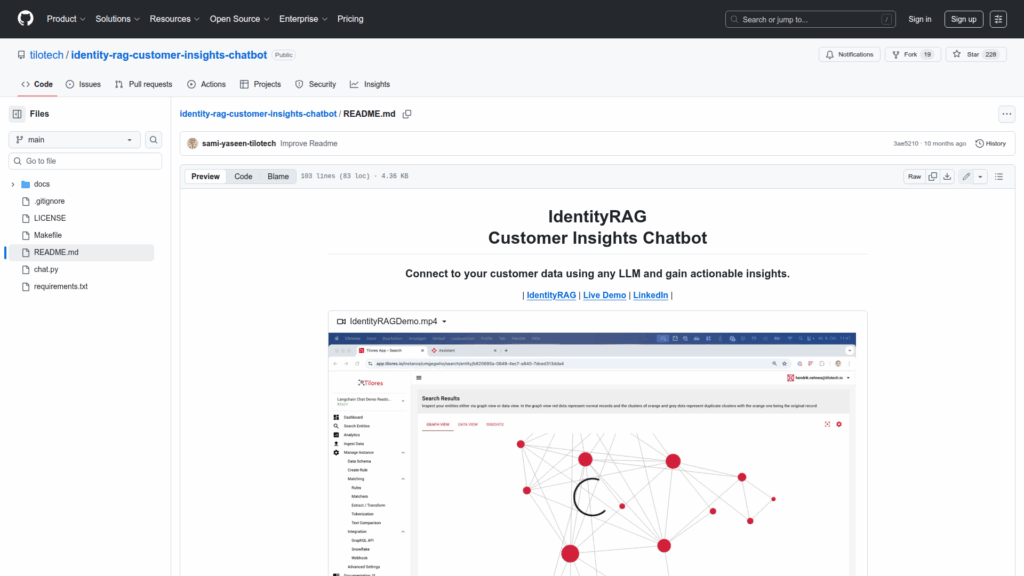This screenshot has width=1024, height=576.
Task: Open the Insights tab
Action: (x=370, y=84)
